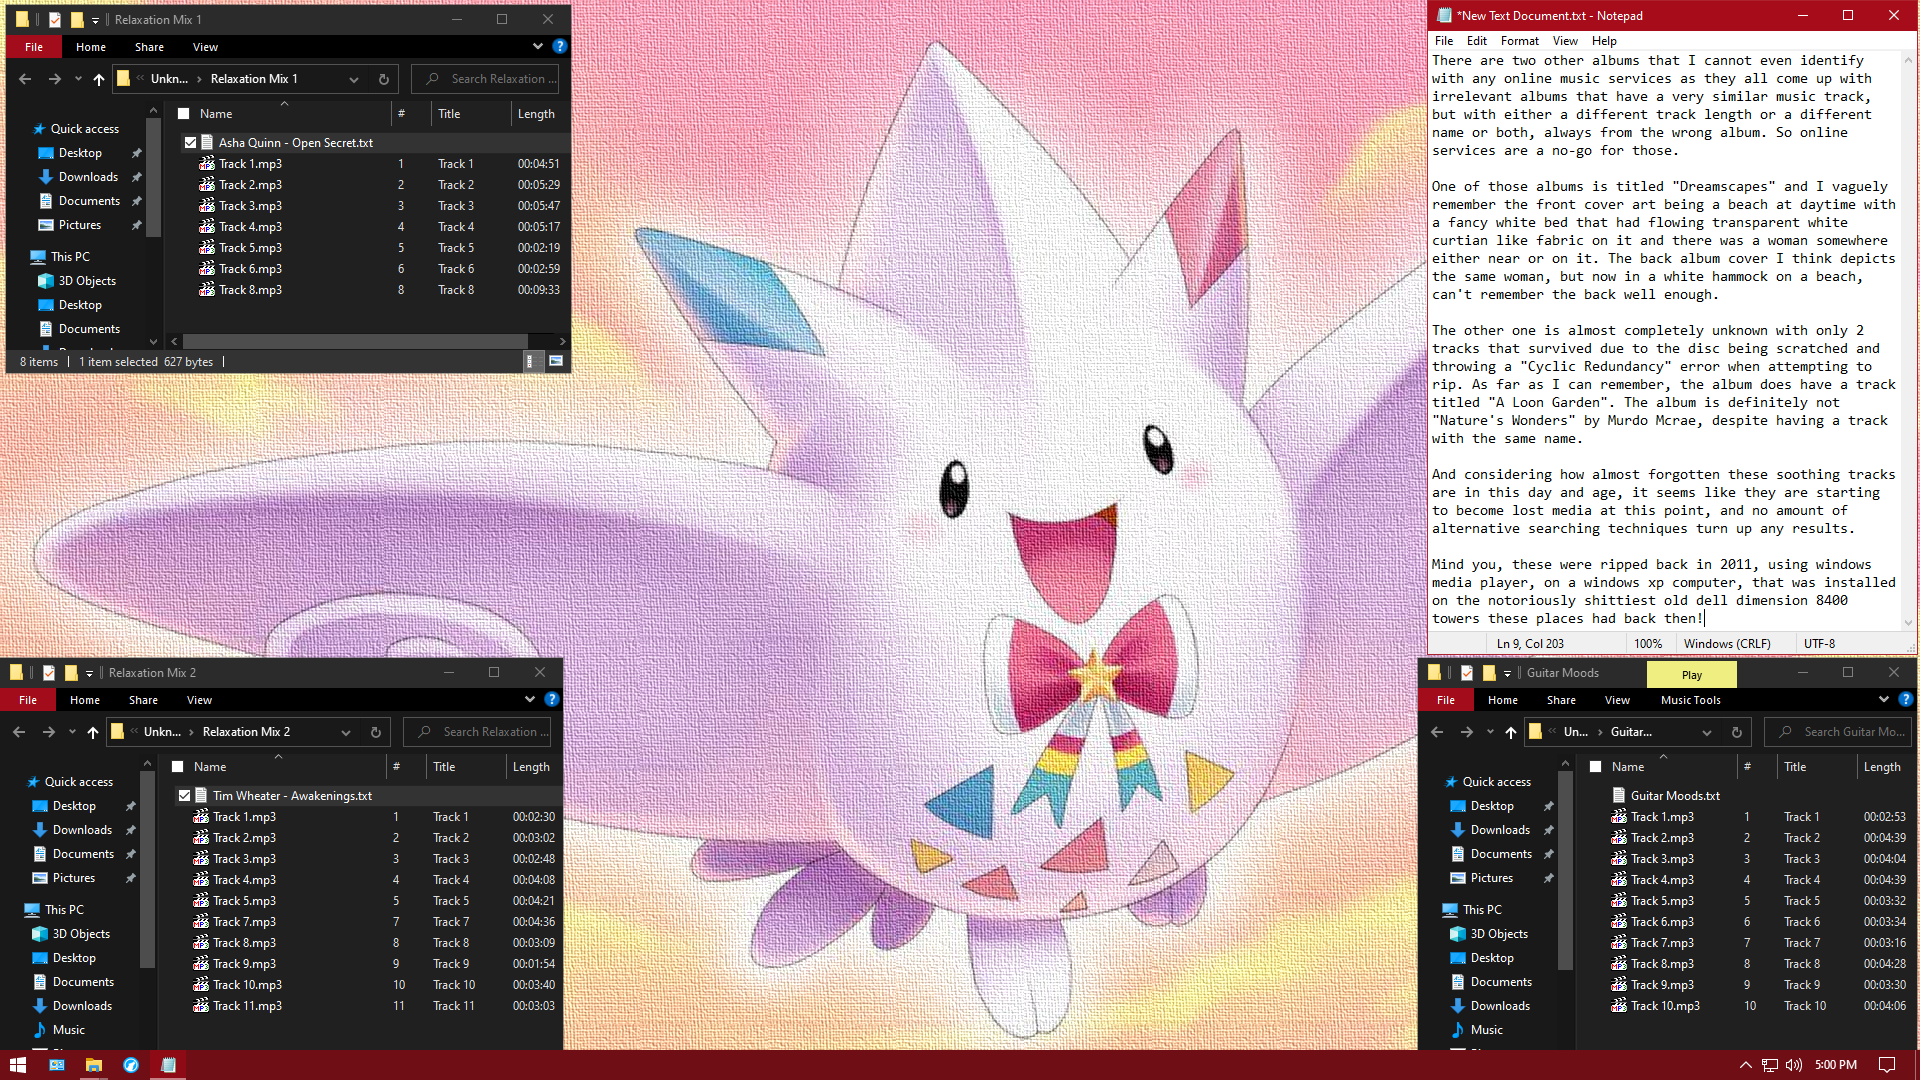Click horizontal scrollbar in Relaxation Mix 1 file list
The height and width of the screenshot is (1080, 1920).
[355, 342]
